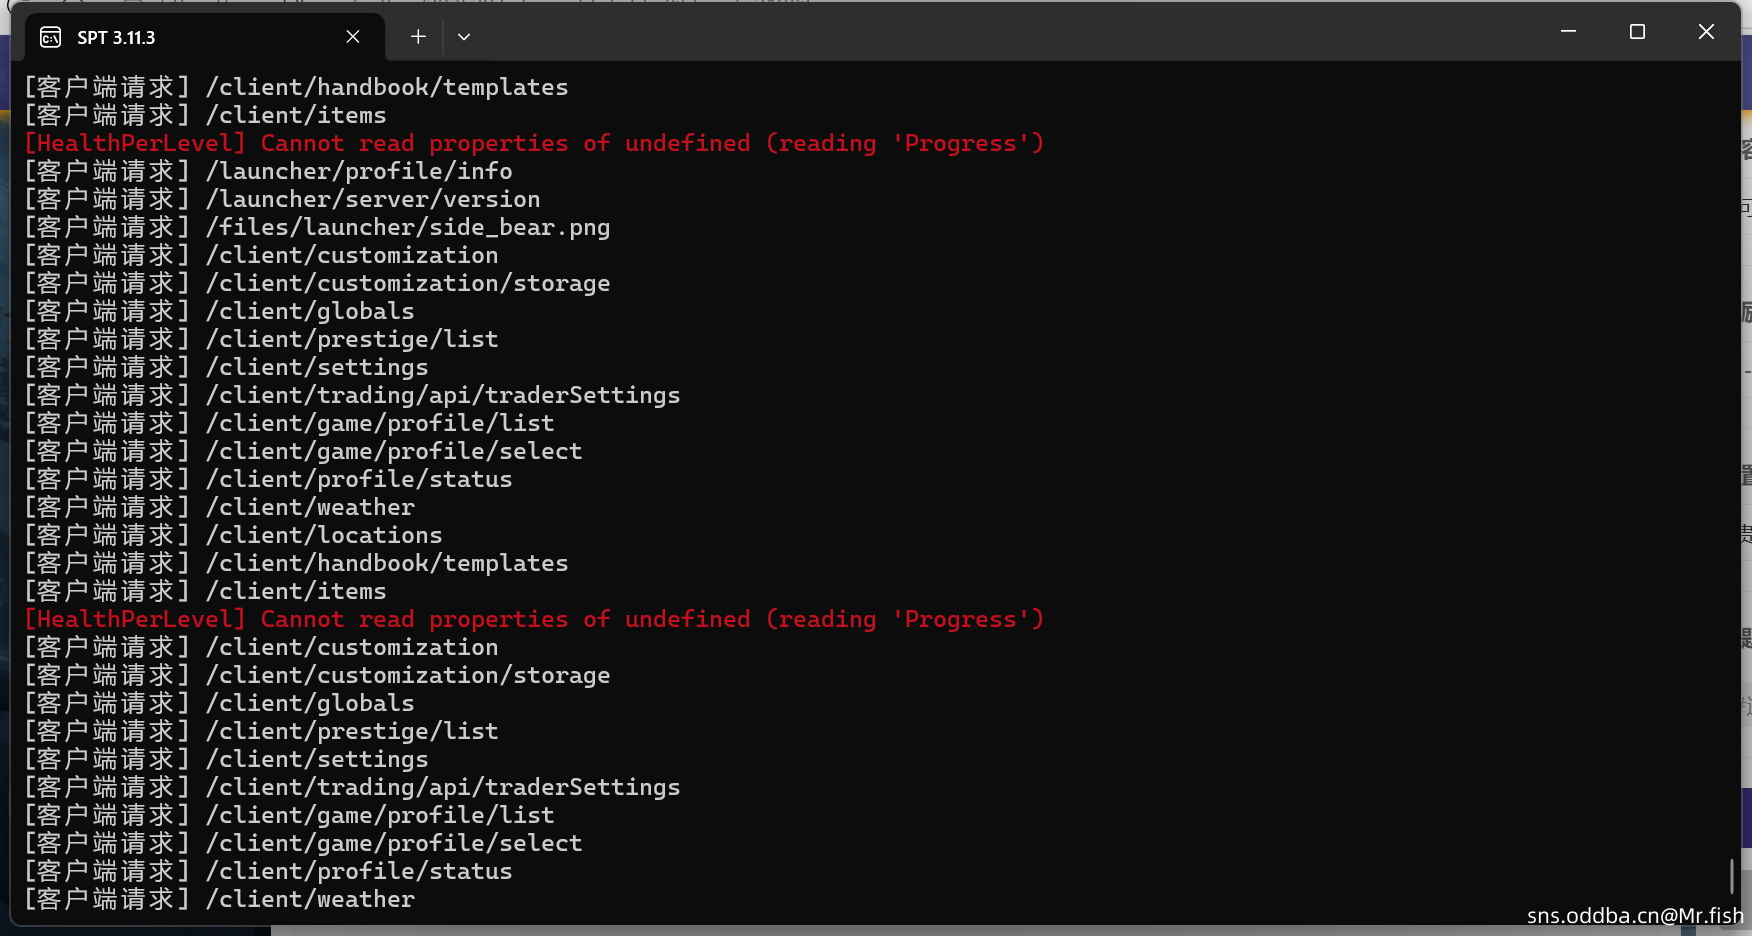
Task: Click the empty title bar area
Action: (1000, 35)
